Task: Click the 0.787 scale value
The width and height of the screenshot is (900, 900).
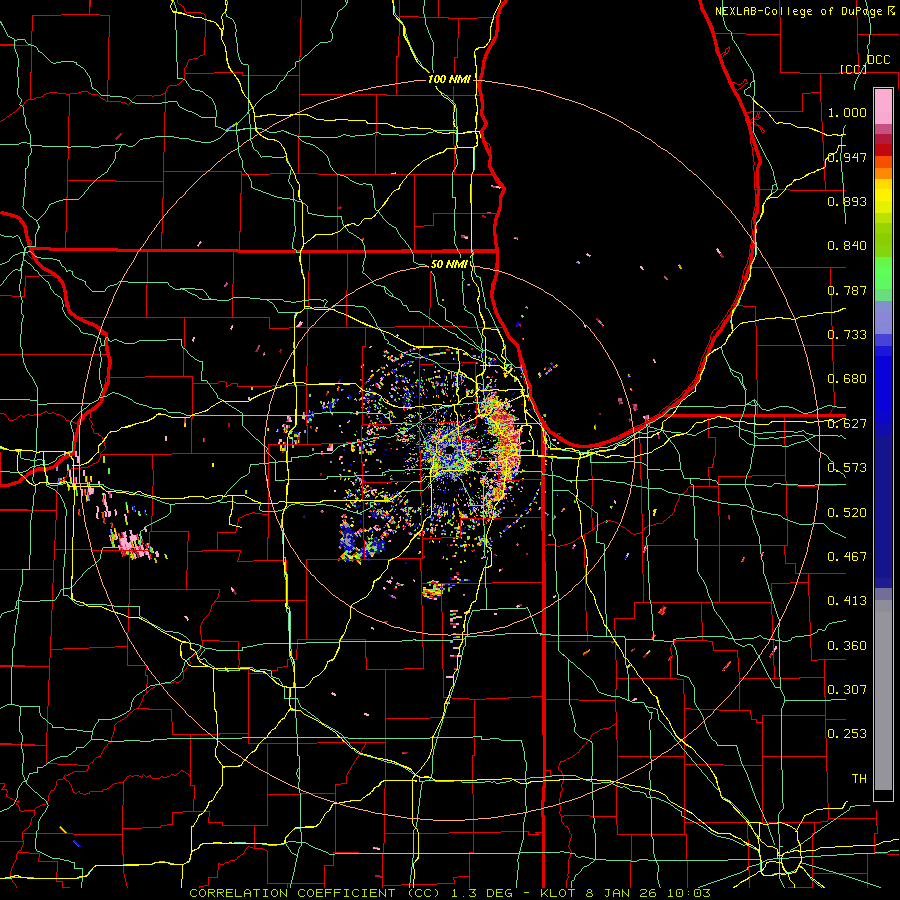Action: 847,290
